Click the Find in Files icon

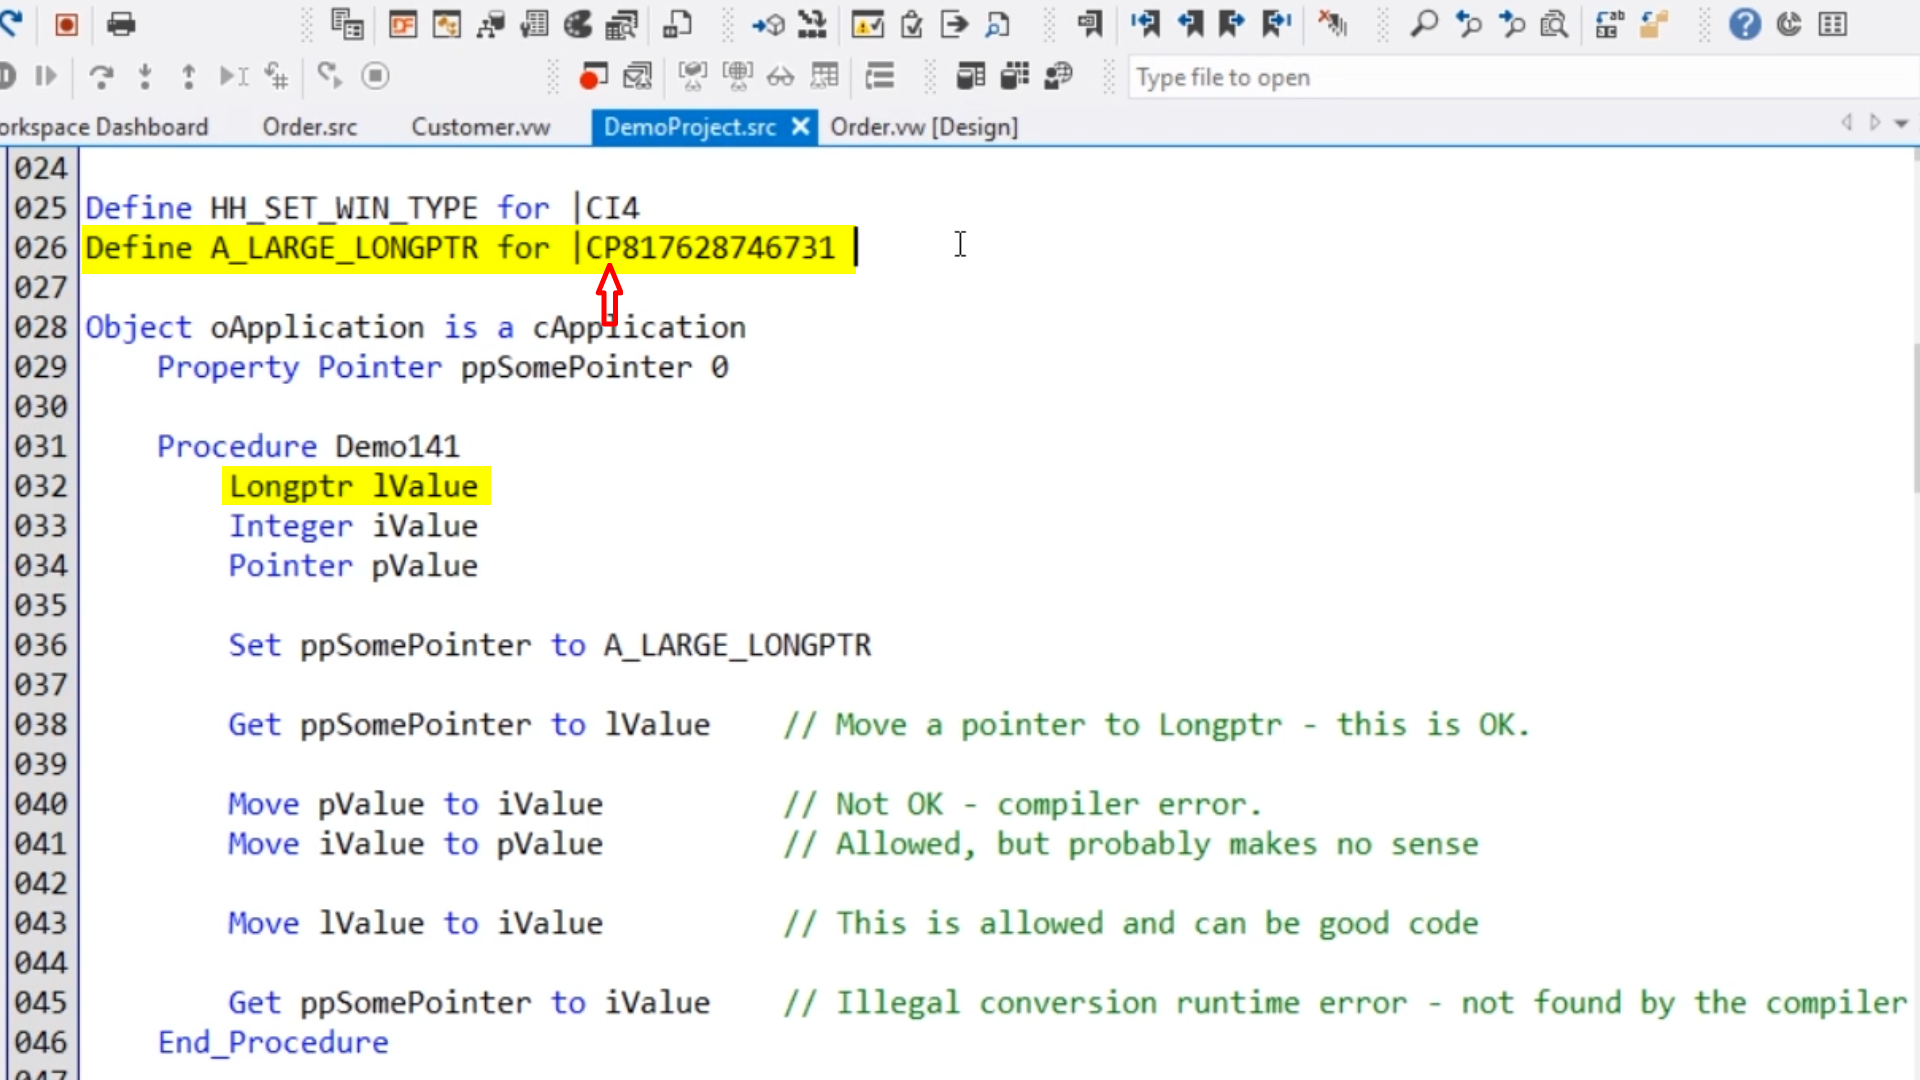point(1554,24)
